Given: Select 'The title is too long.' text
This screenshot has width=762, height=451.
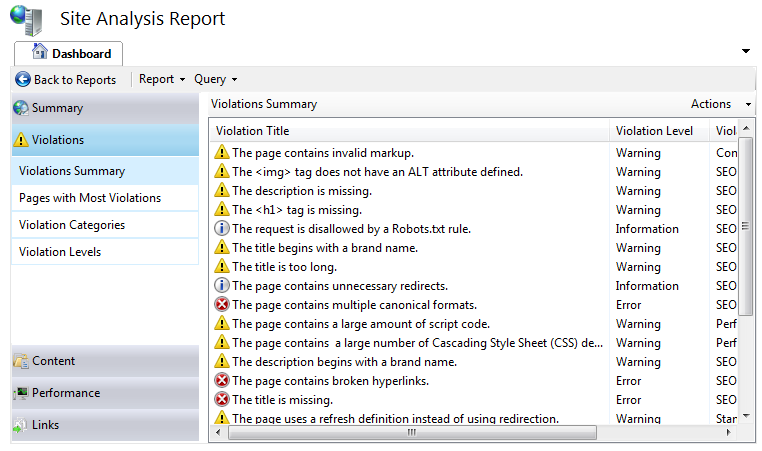Looking at the screenshot, I should click(x=284, y=267).
